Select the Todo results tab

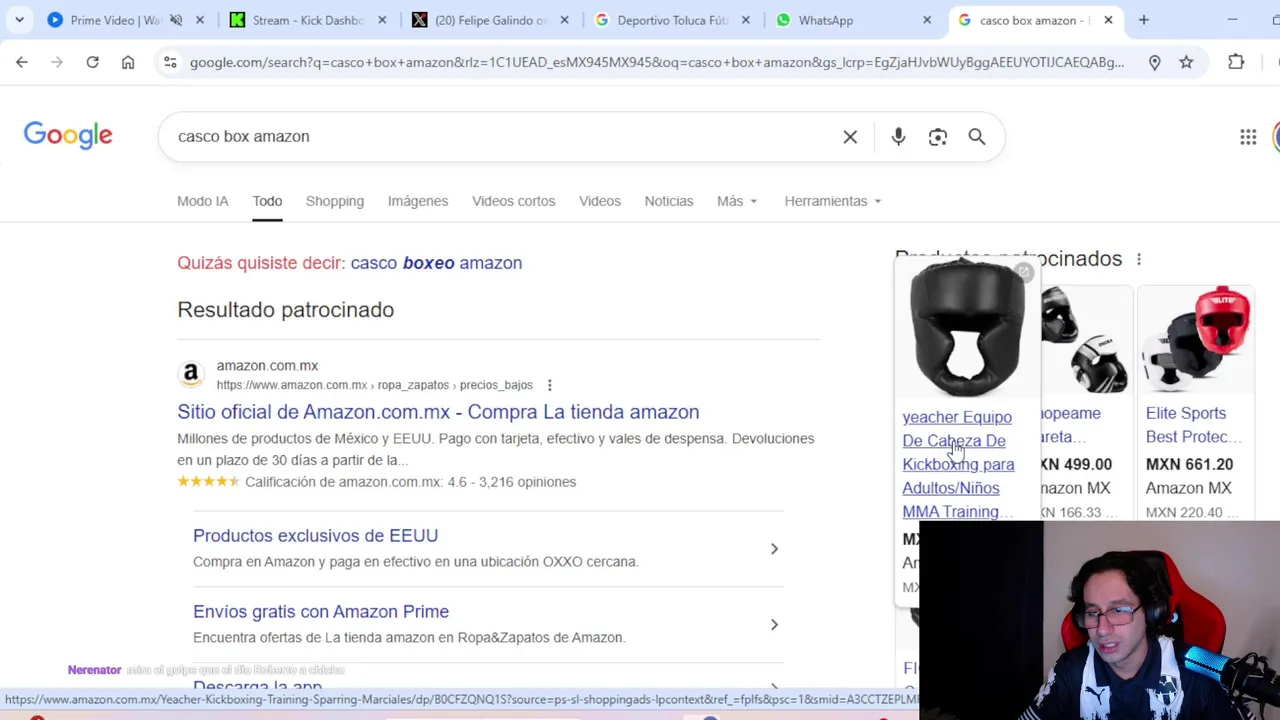tap(267, 201)
